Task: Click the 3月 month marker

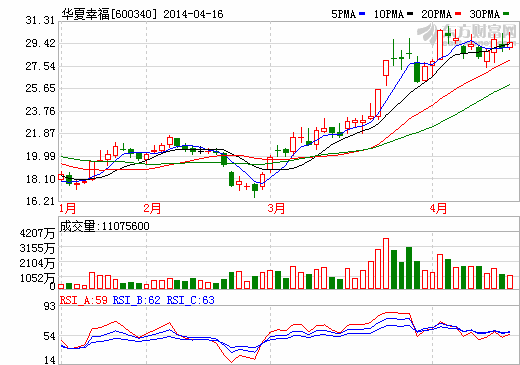Action: coord(276,209)
